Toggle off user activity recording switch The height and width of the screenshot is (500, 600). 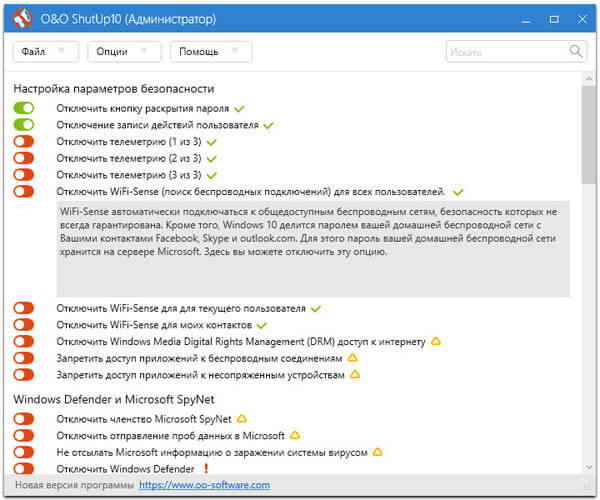coord(24,125)
